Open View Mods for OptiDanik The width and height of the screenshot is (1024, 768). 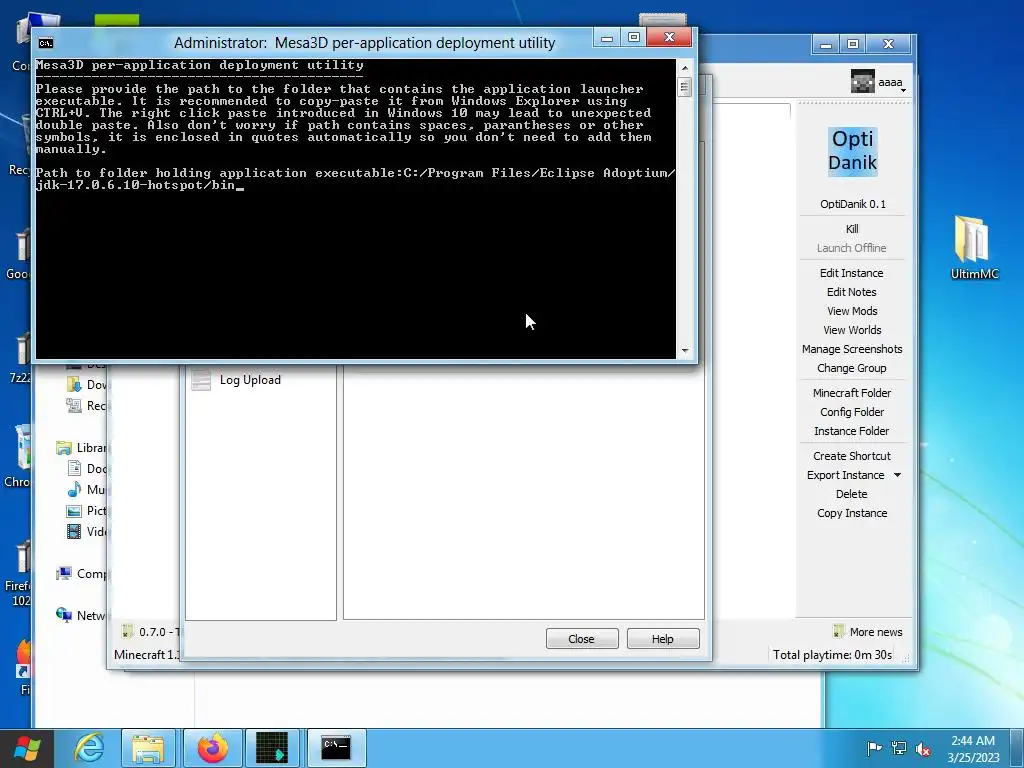tap(852, 311)
